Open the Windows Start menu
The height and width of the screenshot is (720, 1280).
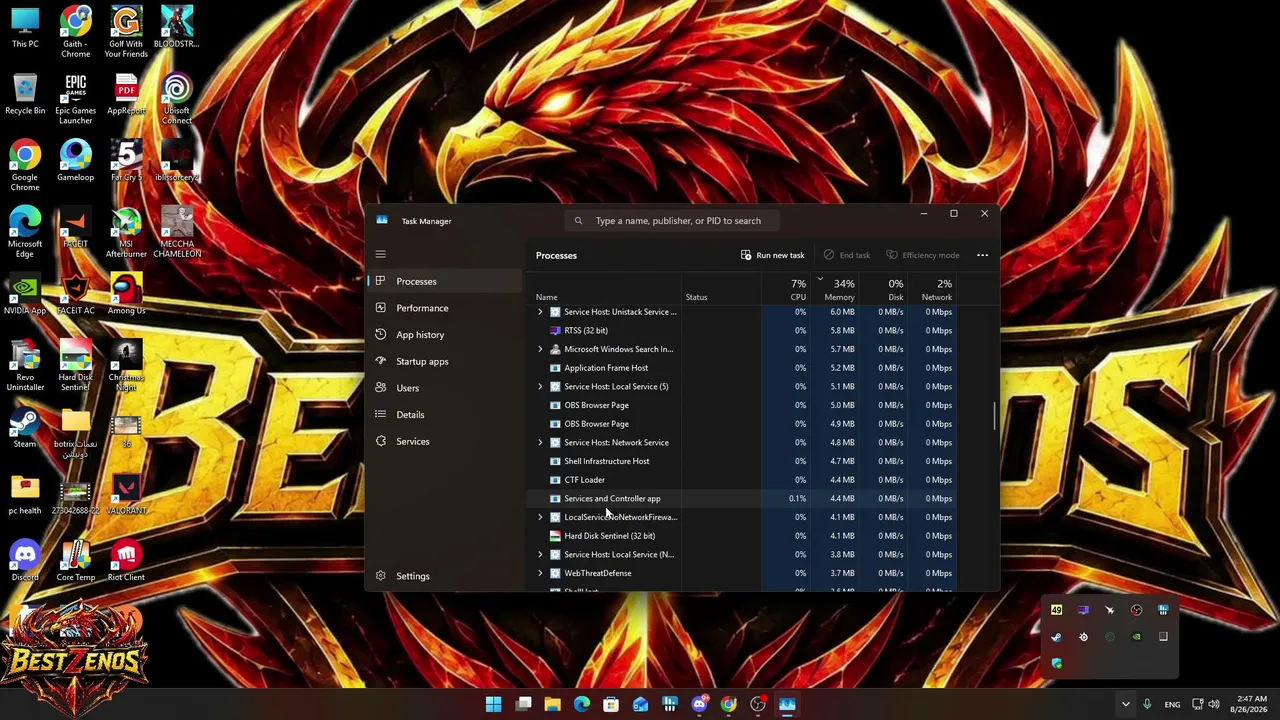(x=493, y=704)
